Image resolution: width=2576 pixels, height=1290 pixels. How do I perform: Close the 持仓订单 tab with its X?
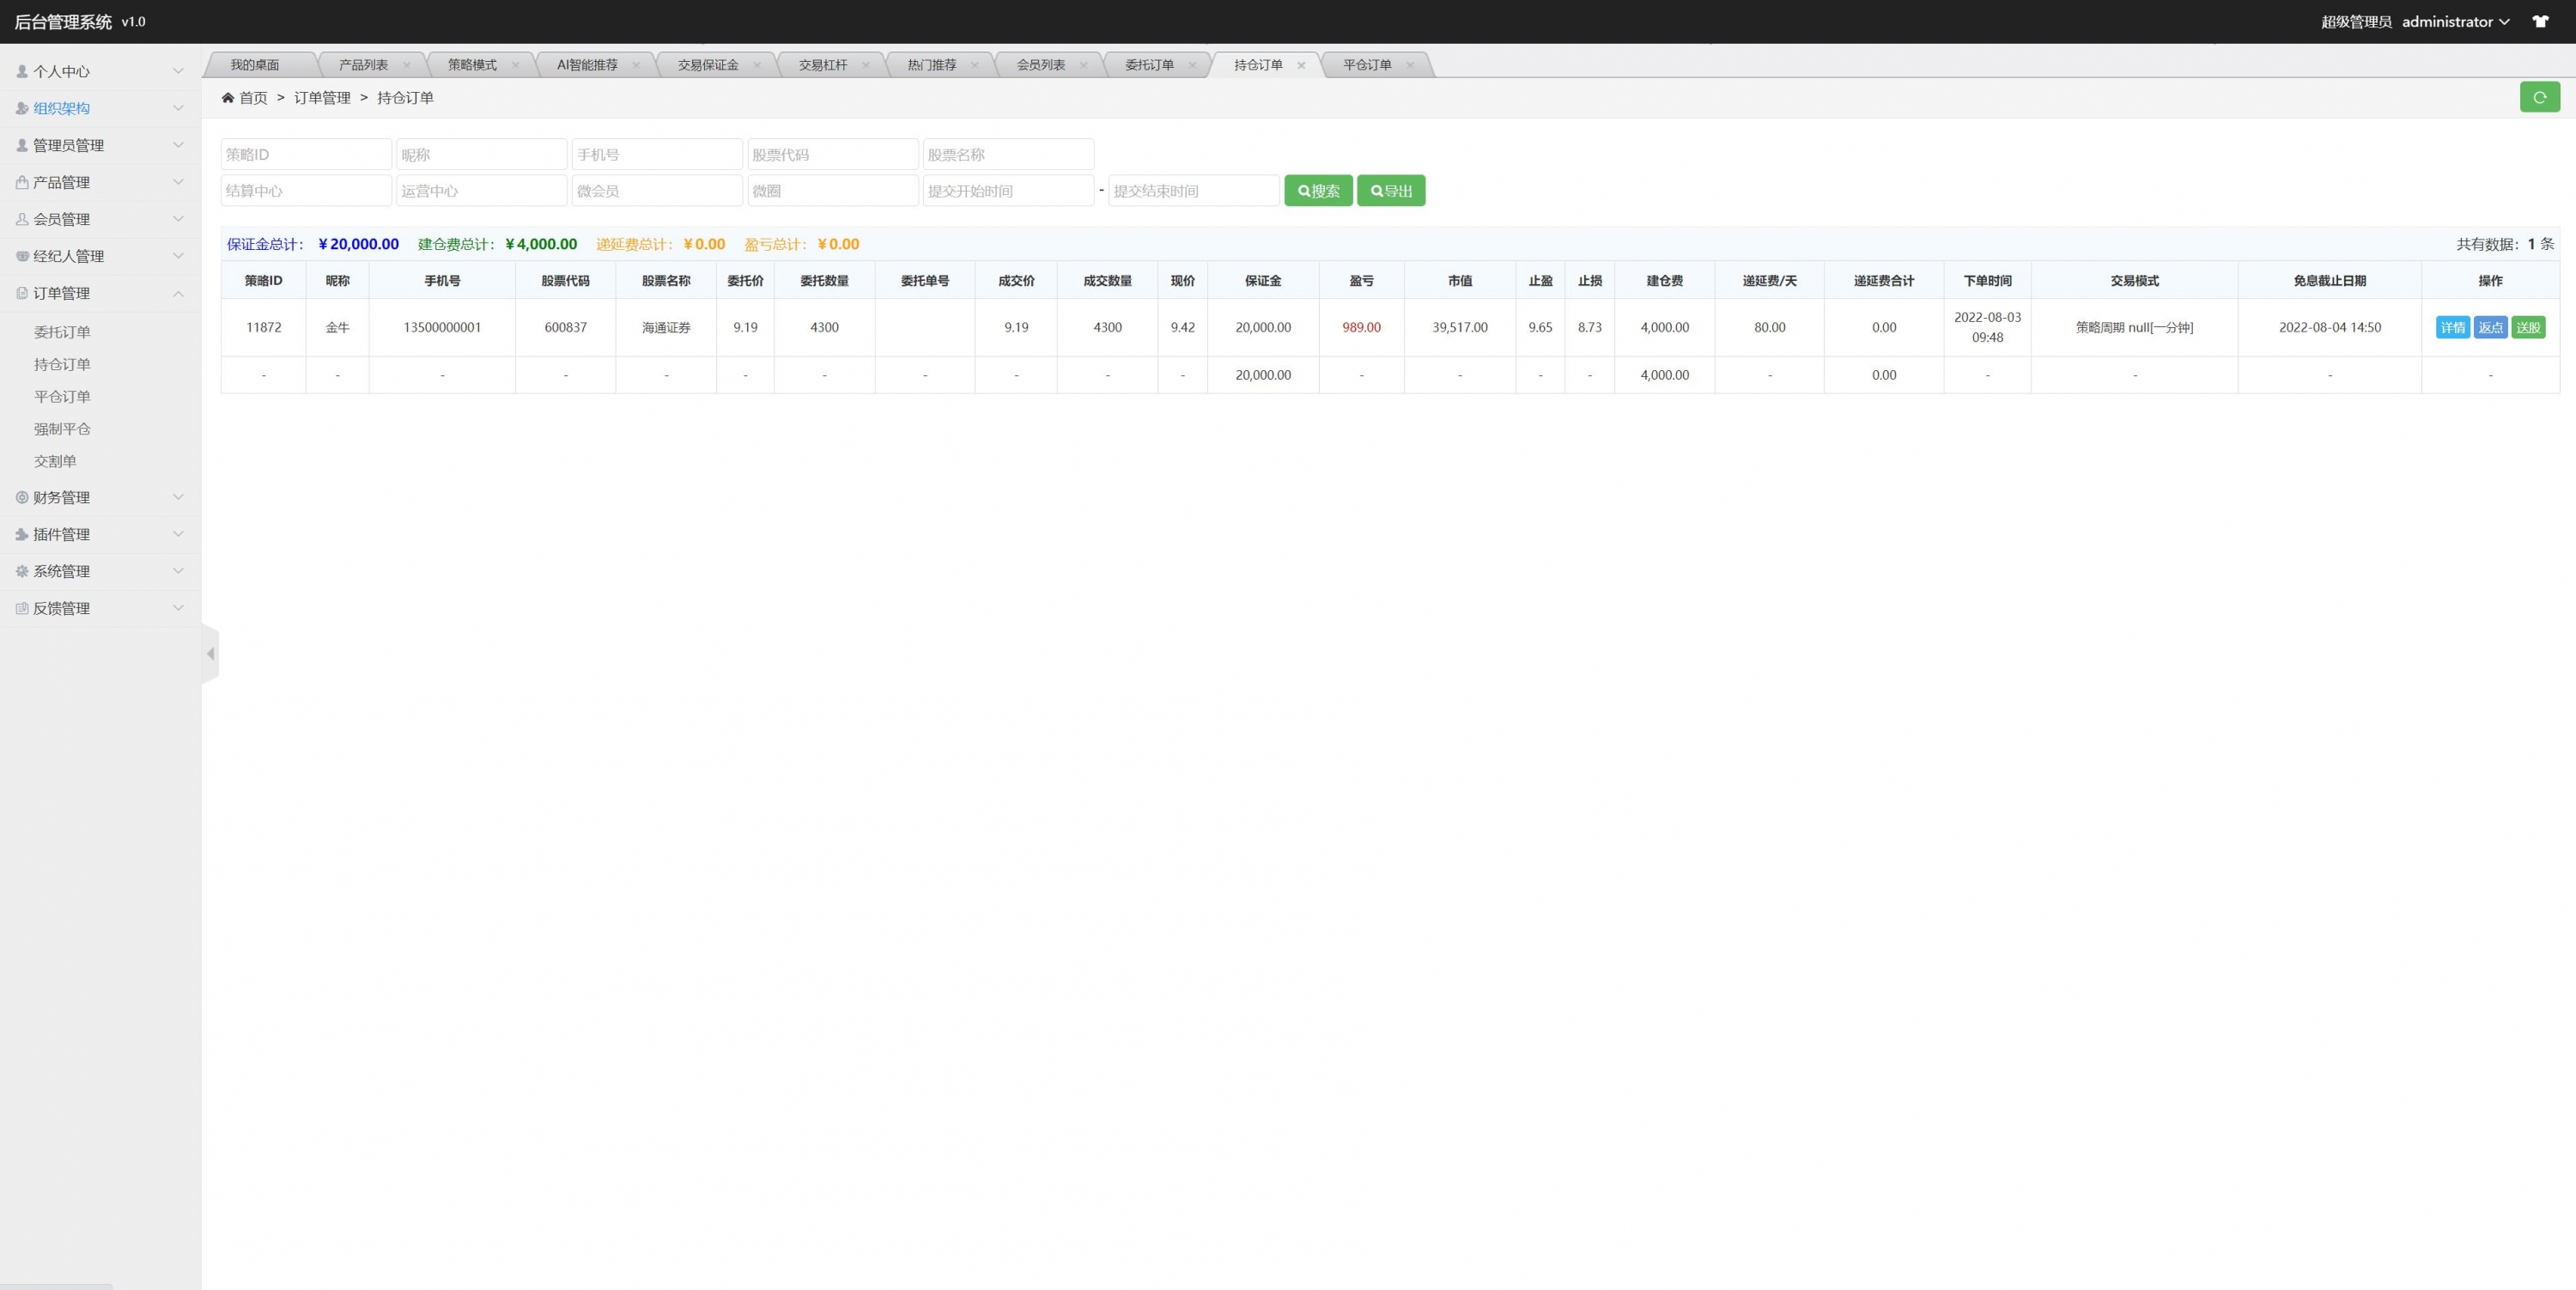click(1301, 65)
